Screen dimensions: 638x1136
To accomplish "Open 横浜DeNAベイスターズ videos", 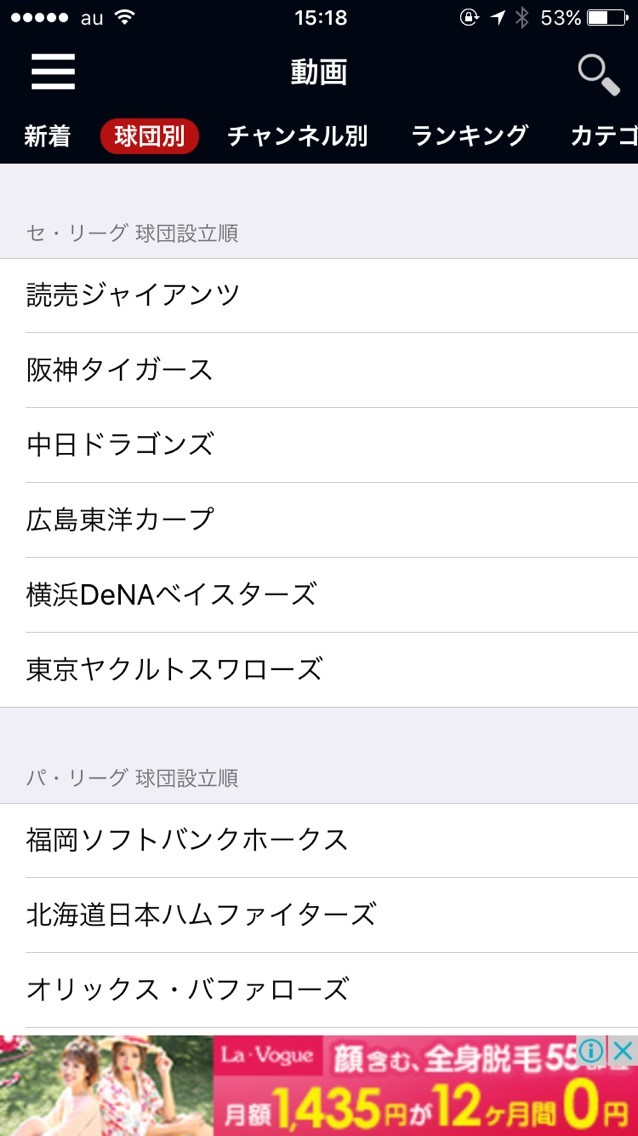I will 319,595.
